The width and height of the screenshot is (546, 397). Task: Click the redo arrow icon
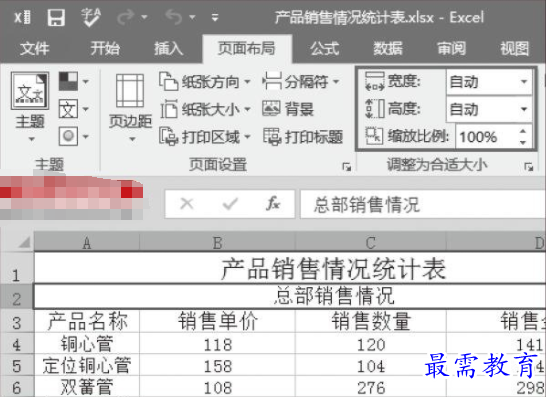tap(126, 17)
